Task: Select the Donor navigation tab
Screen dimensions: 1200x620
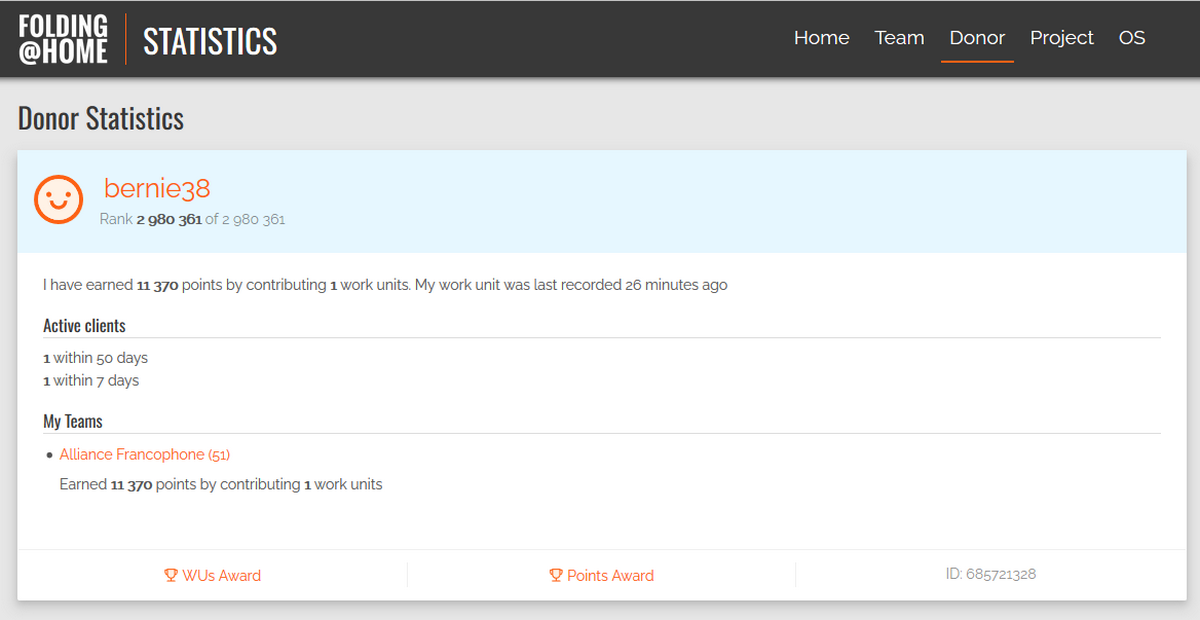Action: click(977, 38)
